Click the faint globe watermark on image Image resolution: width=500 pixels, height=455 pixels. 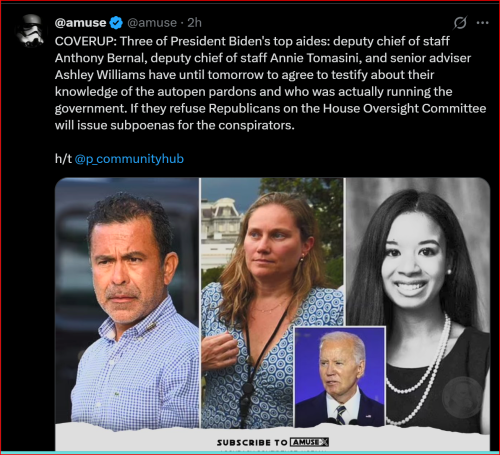tap(462, 397)
